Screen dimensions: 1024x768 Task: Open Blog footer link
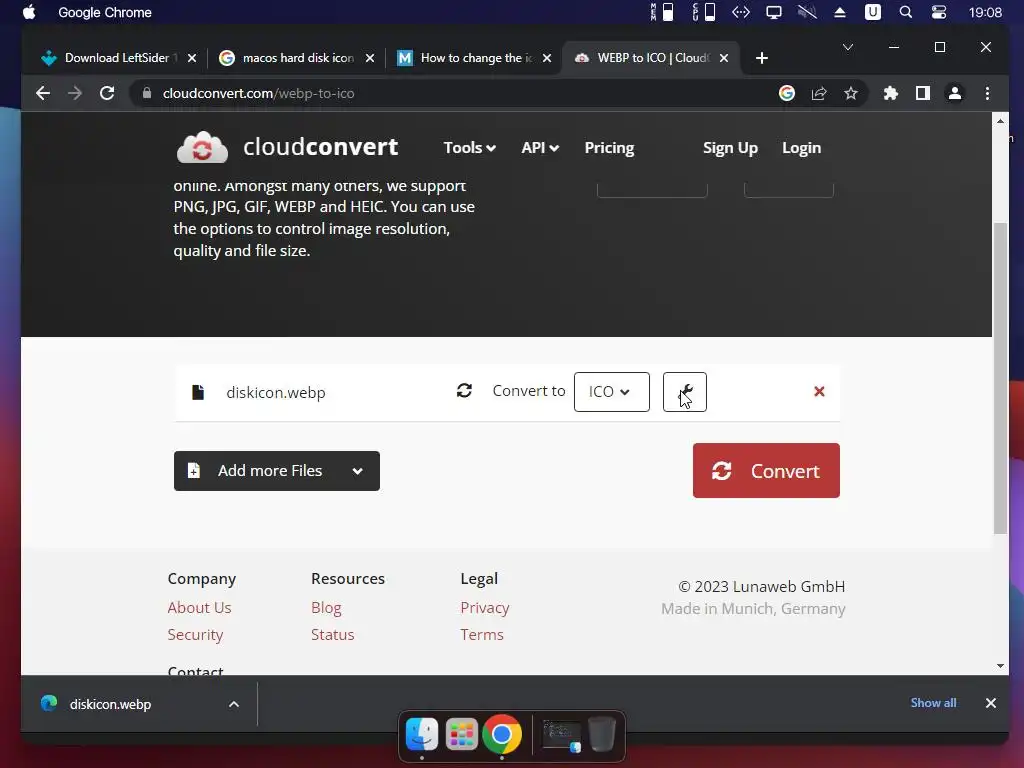pos(326,607)
